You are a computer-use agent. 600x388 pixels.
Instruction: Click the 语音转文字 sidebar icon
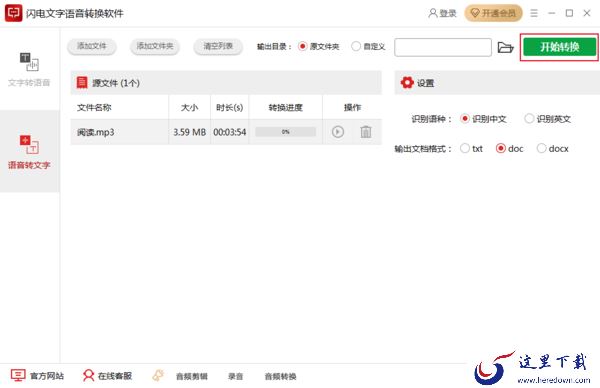(29, 145)
